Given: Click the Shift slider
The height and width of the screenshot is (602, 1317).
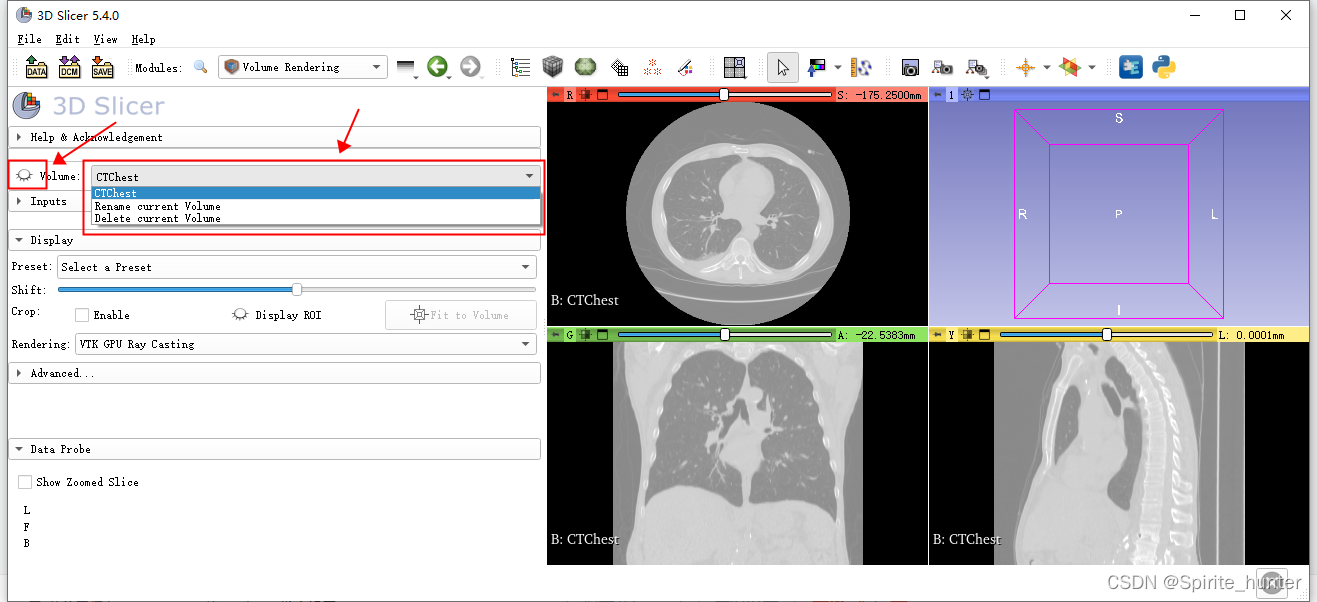Looking at the screenshot, I should [296, 290].
